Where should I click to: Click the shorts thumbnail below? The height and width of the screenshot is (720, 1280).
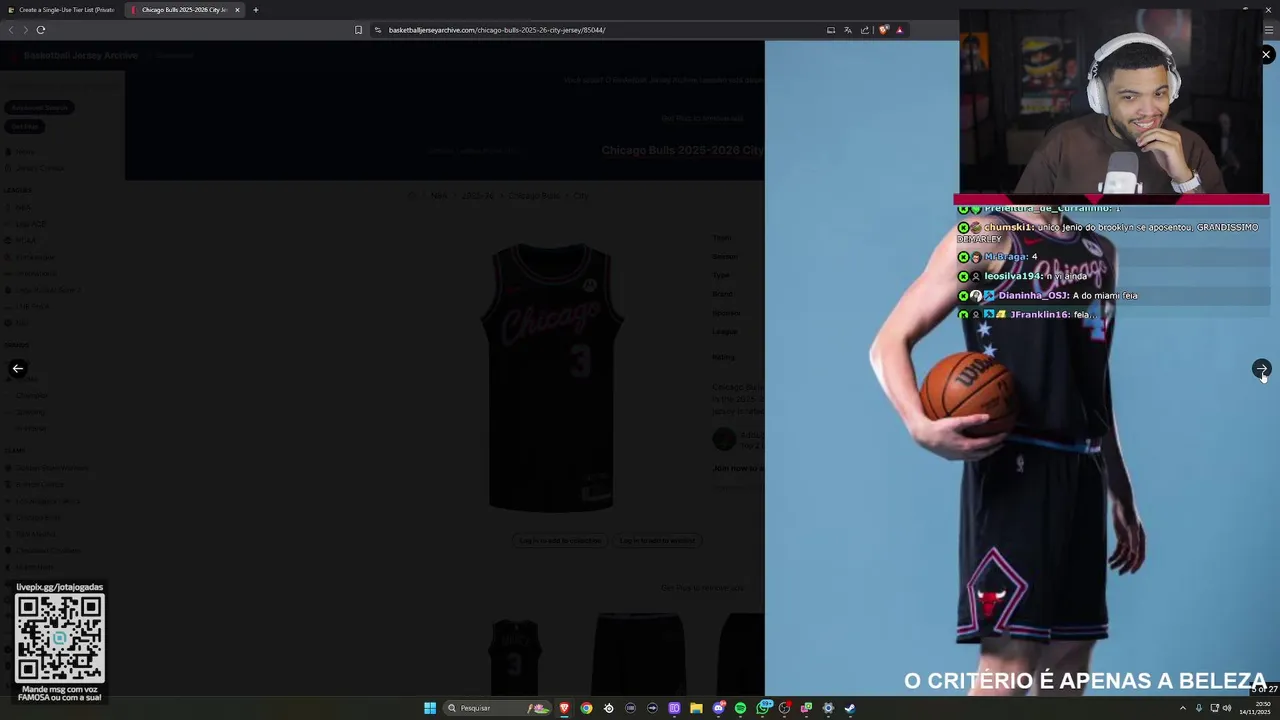tap(639, 655)
